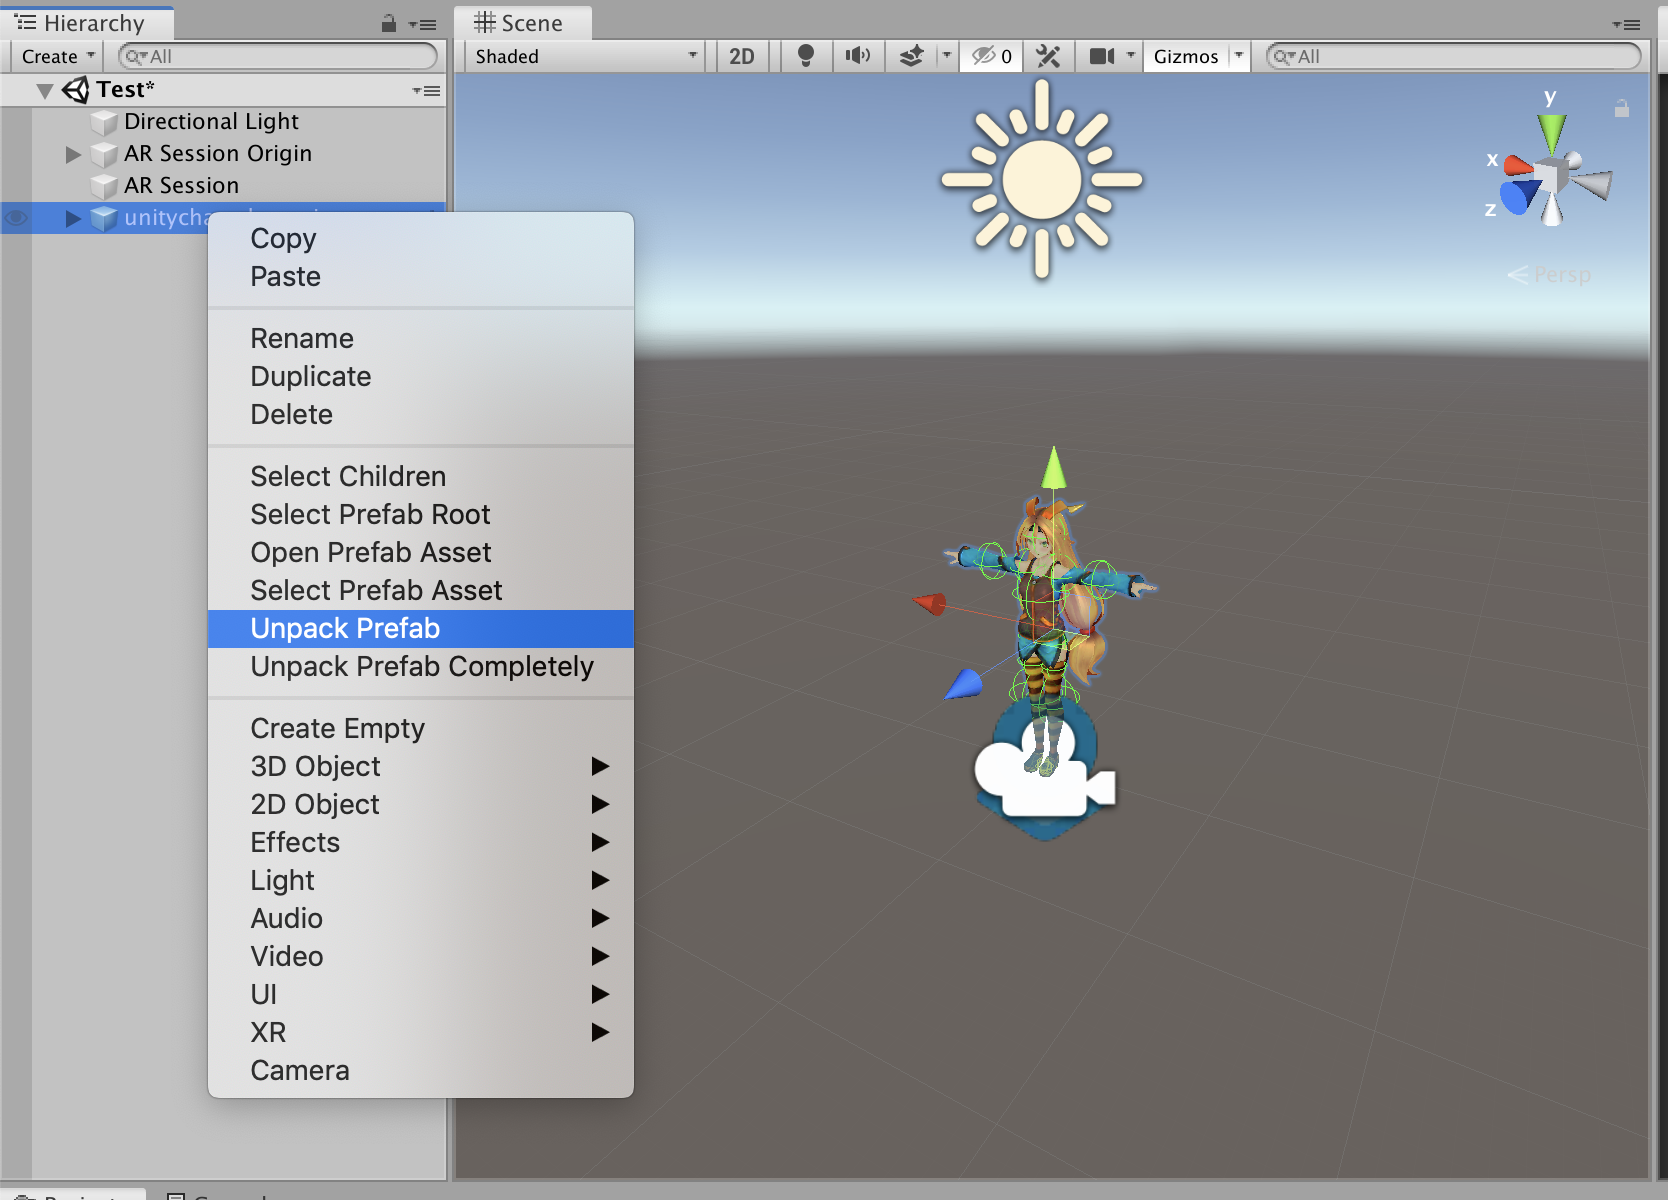Collapse the Test scene disclosure triangle
The image size is (1668, 1200).
click(43, 89)
